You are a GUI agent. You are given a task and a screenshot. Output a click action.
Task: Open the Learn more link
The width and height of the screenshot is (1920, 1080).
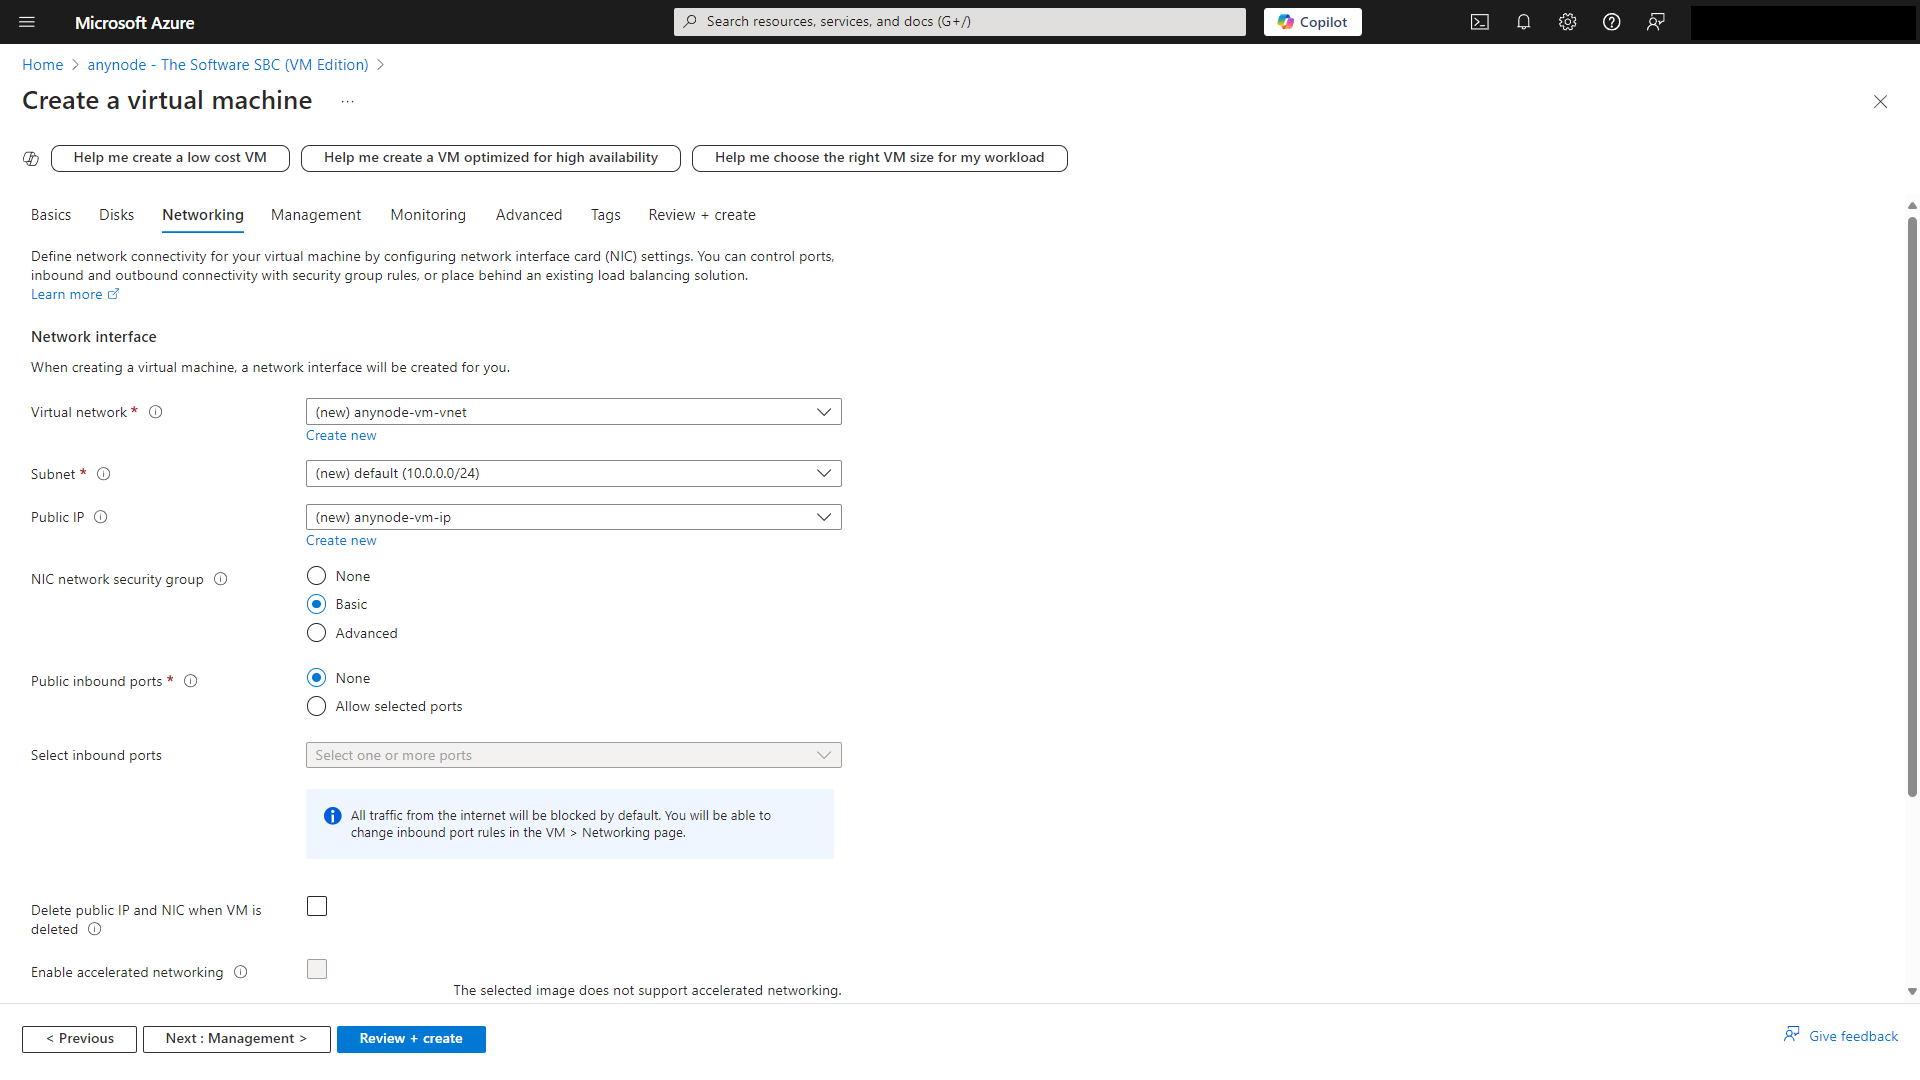tap(67, 294)
